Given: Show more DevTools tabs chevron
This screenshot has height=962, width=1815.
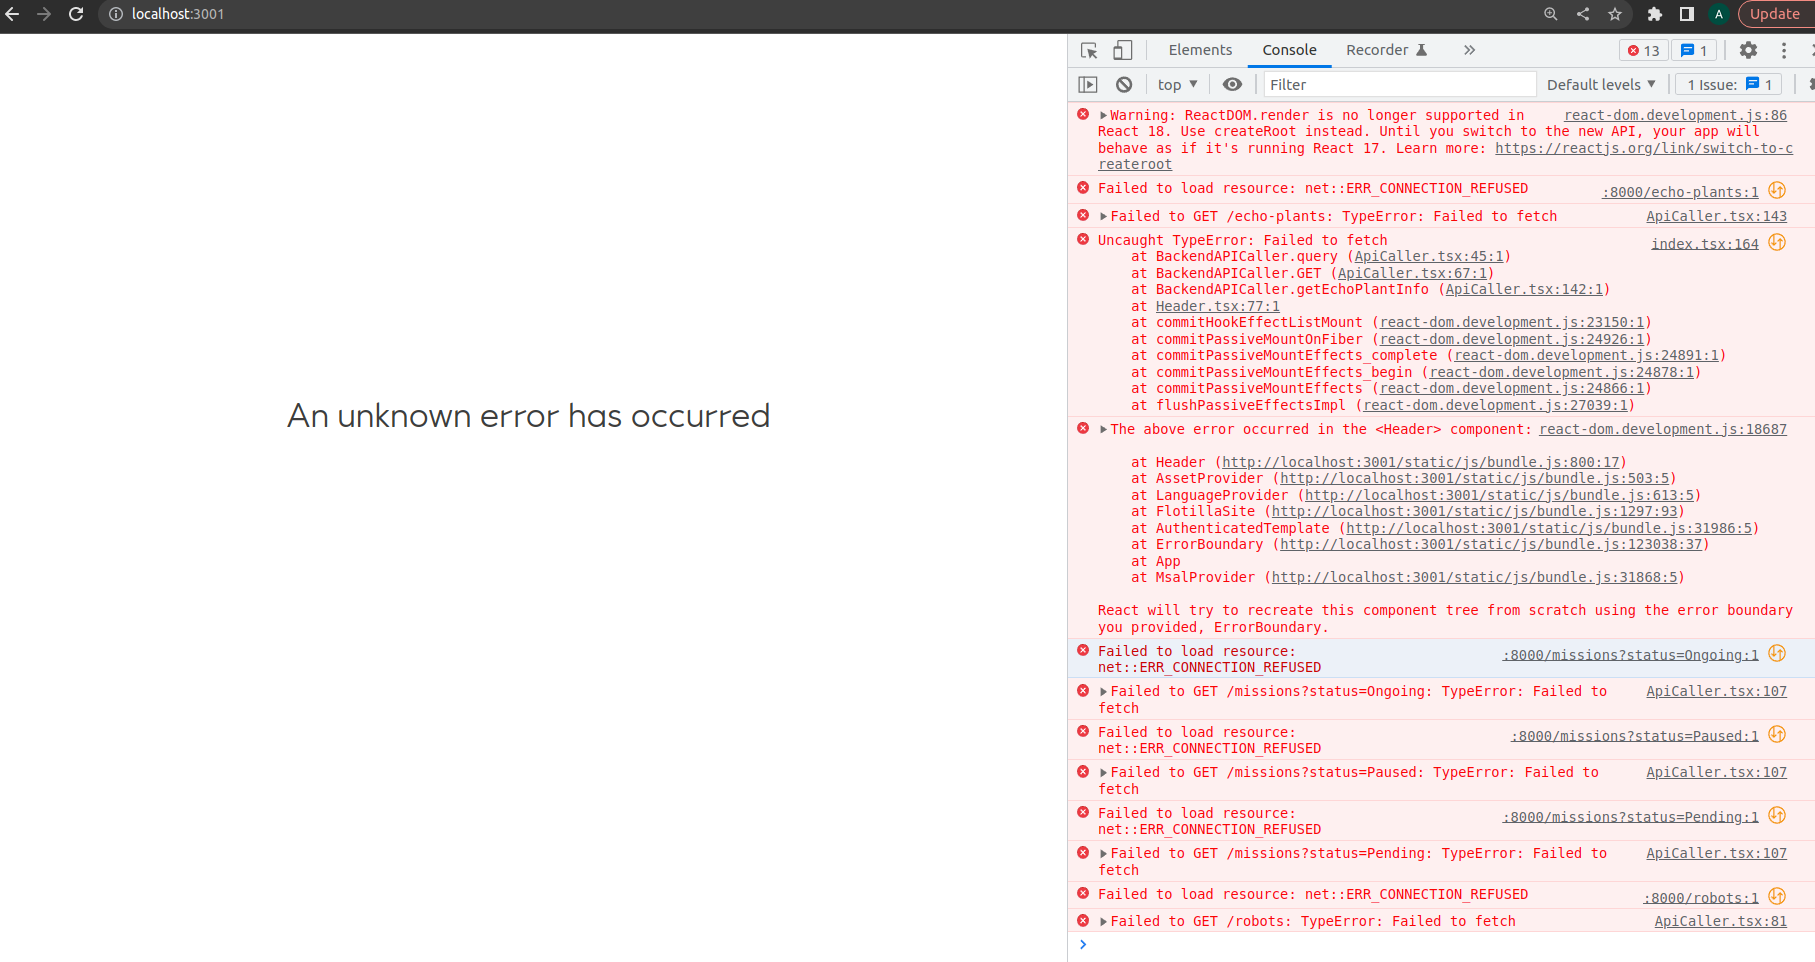Looking at the screenshot, I should click(x=1469, y=50).
